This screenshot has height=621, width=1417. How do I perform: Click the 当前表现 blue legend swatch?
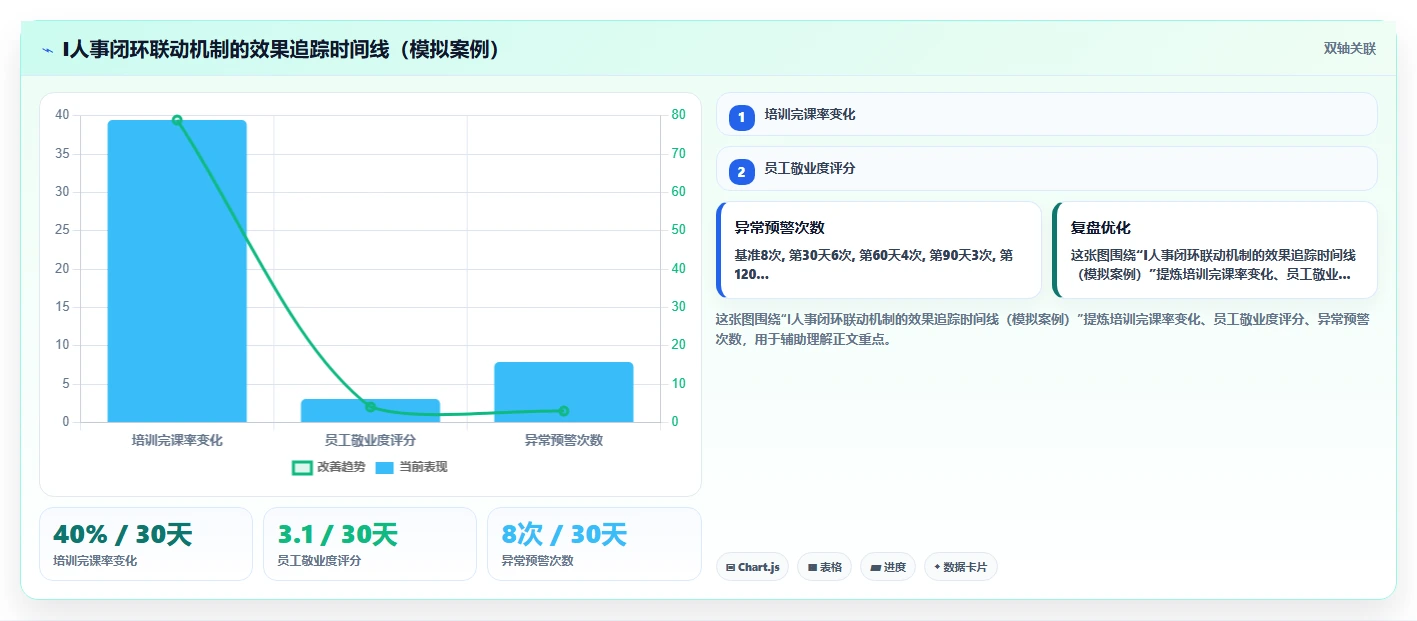click(x=385, y=467)
